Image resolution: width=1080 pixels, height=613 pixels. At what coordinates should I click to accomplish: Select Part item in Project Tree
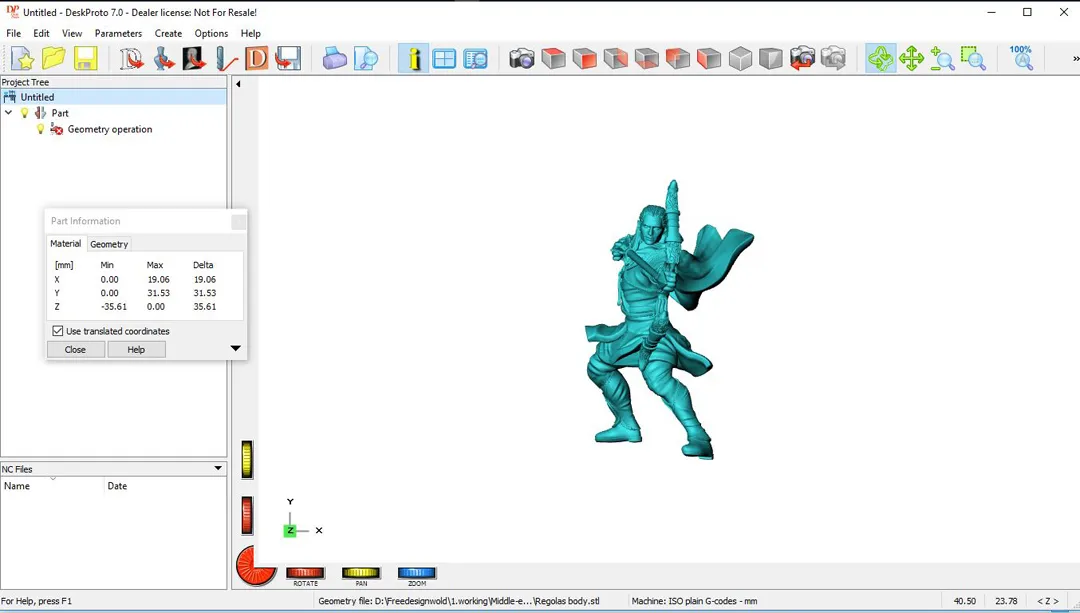(x=60, y=113)
